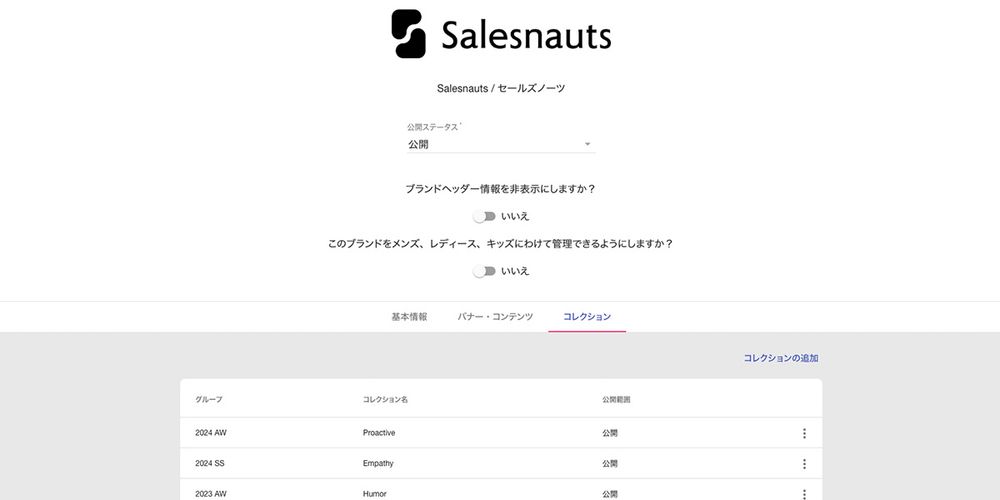The width and height of the screenshot is (1000, 500).
Task: Select the 2024 SS group row
Action: pyautogui.click(x=210, y=464)
